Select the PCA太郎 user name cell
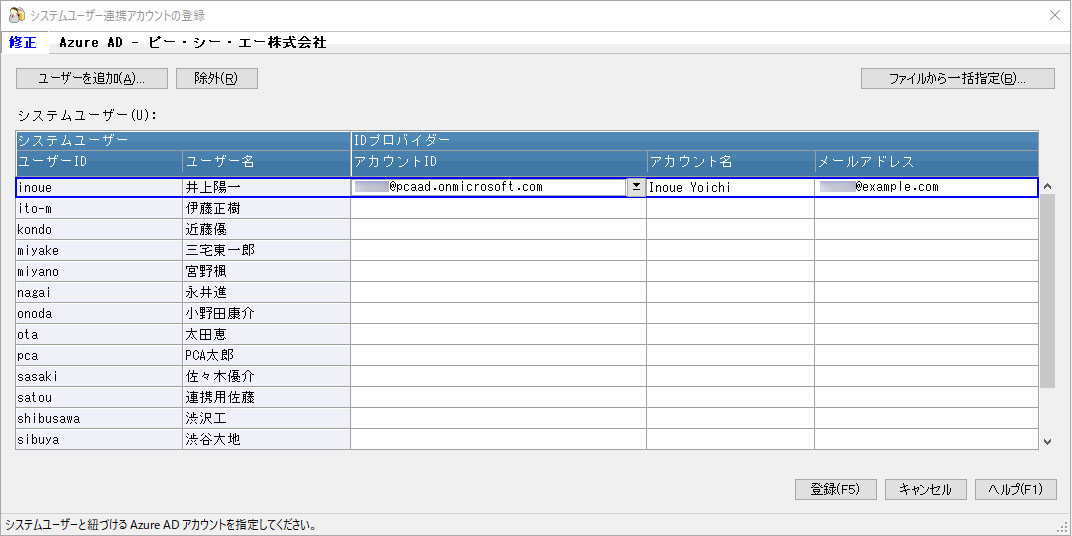1072x536 pixels. tap(266, 355)
